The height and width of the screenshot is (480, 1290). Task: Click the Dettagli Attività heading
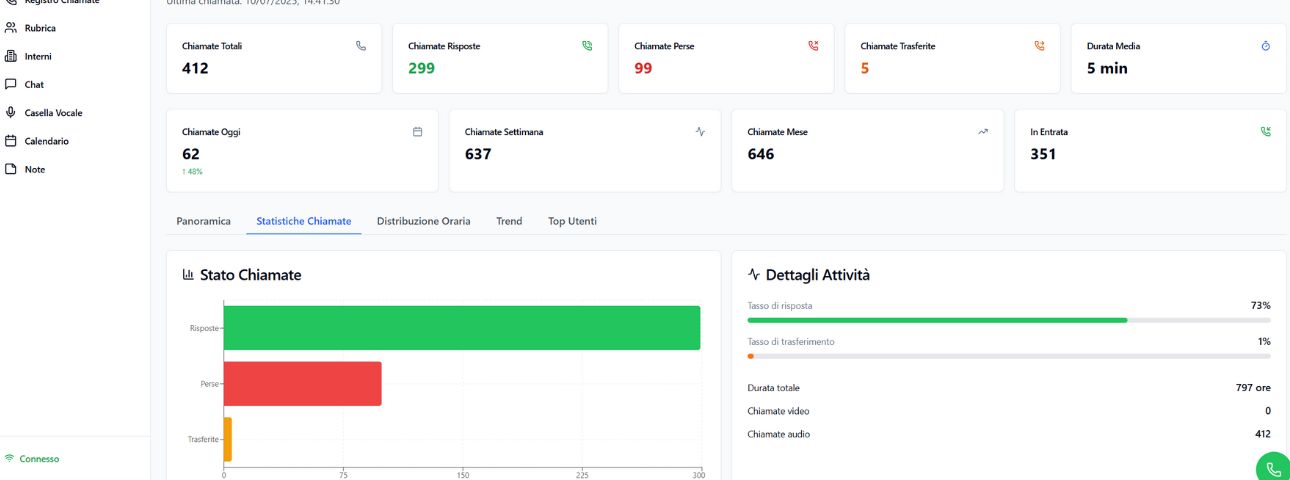pos(817,274)
